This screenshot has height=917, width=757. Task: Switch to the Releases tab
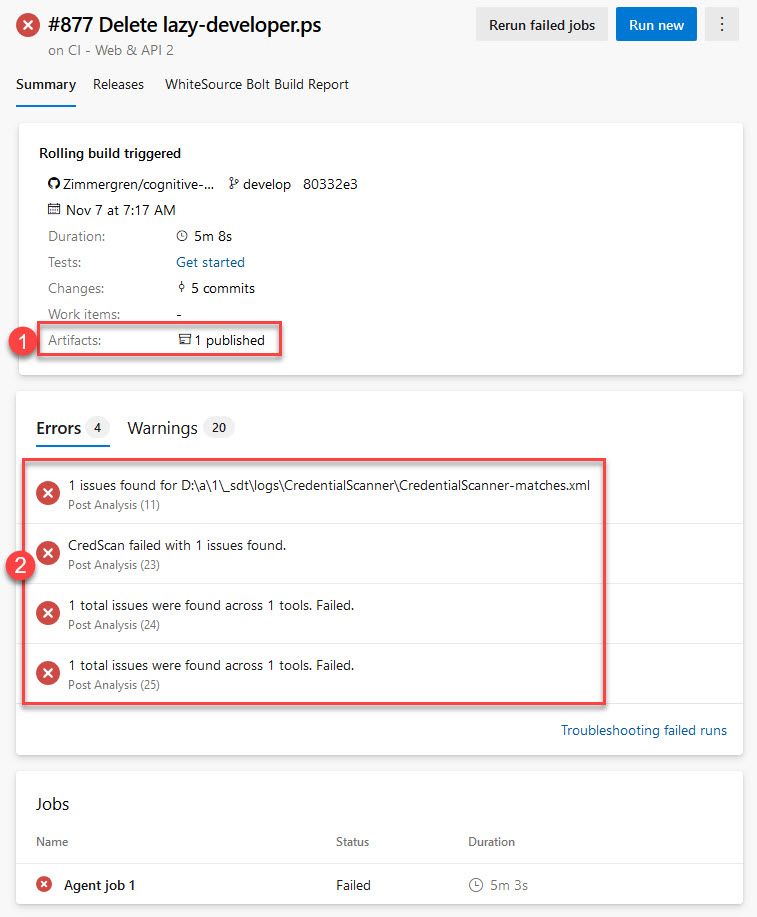(x=118, y=84)
